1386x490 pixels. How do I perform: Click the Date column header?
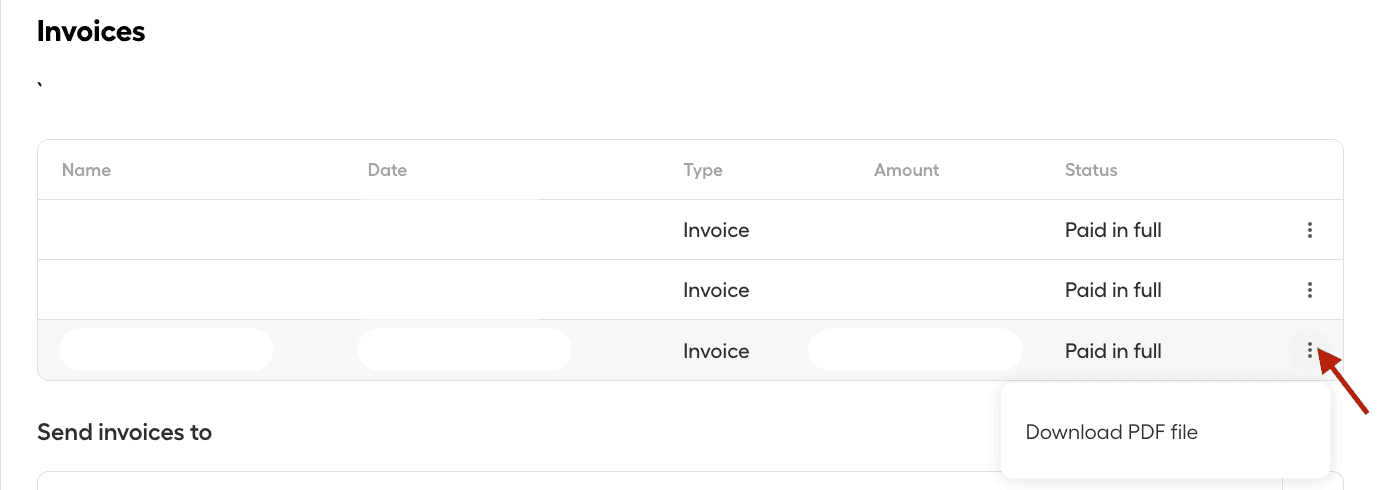pyautogui.click(x=387, y=170)
